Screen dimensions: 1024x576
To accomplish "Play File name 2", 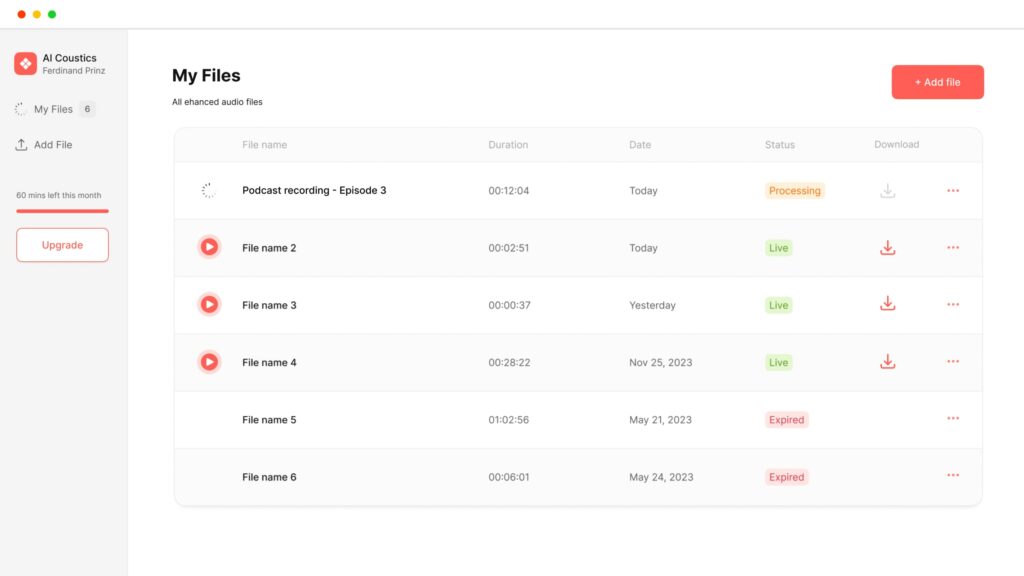I will (209, 247).
